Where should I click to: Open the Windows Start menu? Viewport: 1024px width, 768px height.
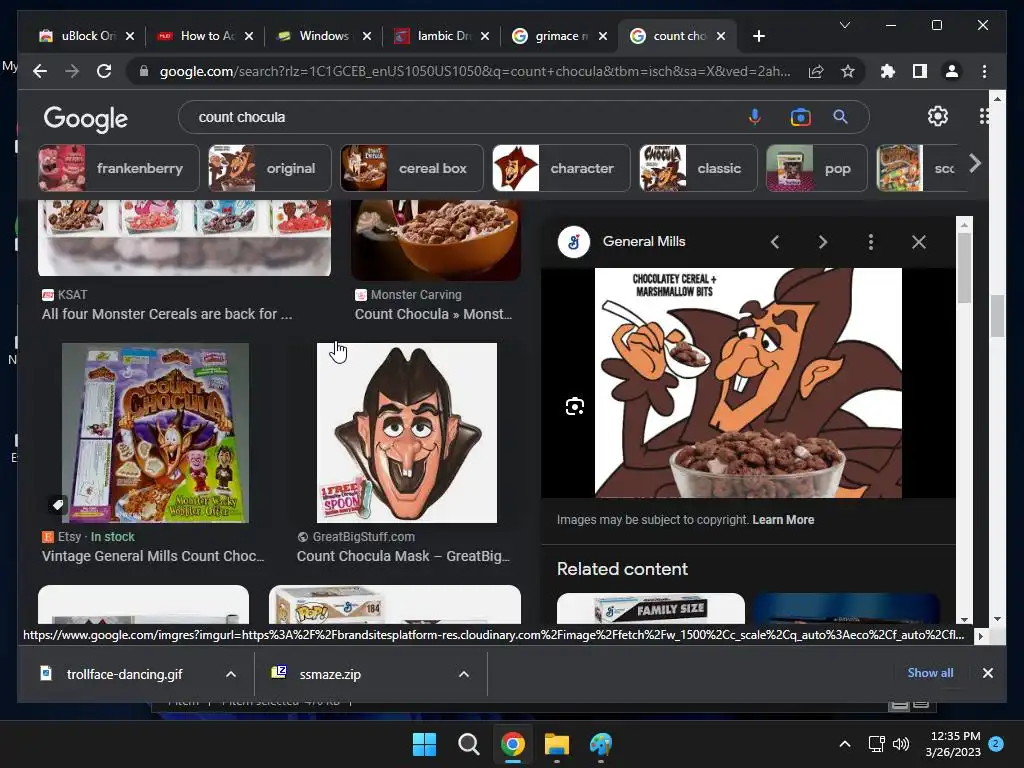[424, 744]
